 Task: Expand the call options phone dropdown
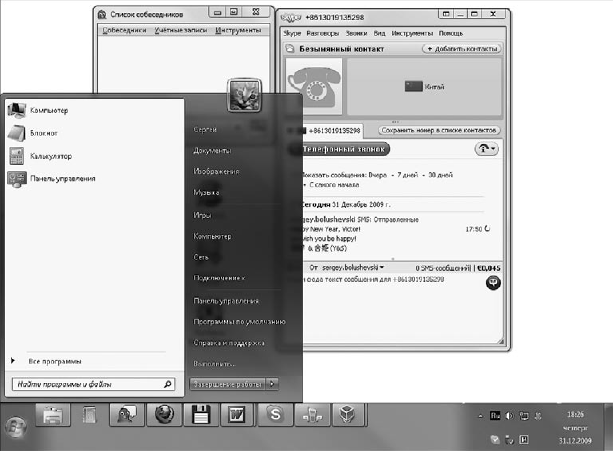pos(487,148)
